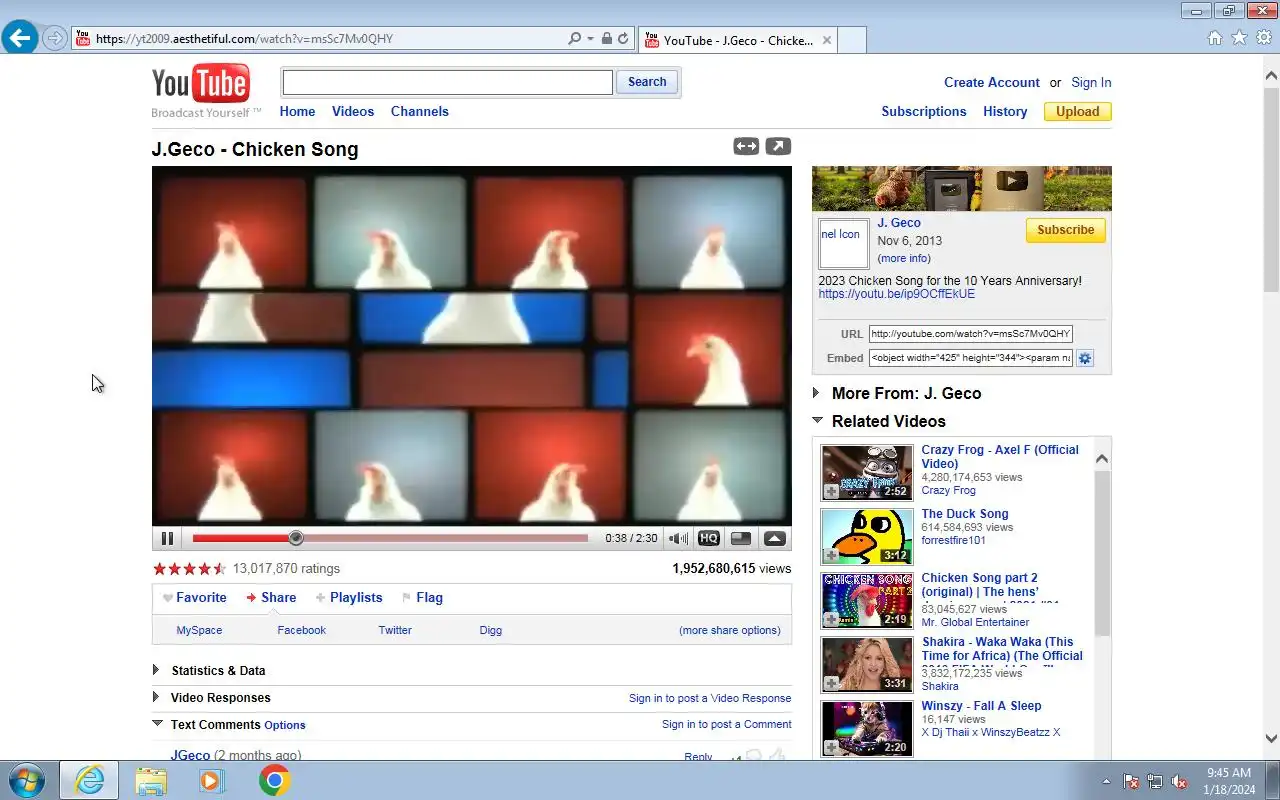Image resolution: width=1280 pixels, height=800 pixels.
Task: Open Internet Explorer from the taskbar
Action: (89, 780)
